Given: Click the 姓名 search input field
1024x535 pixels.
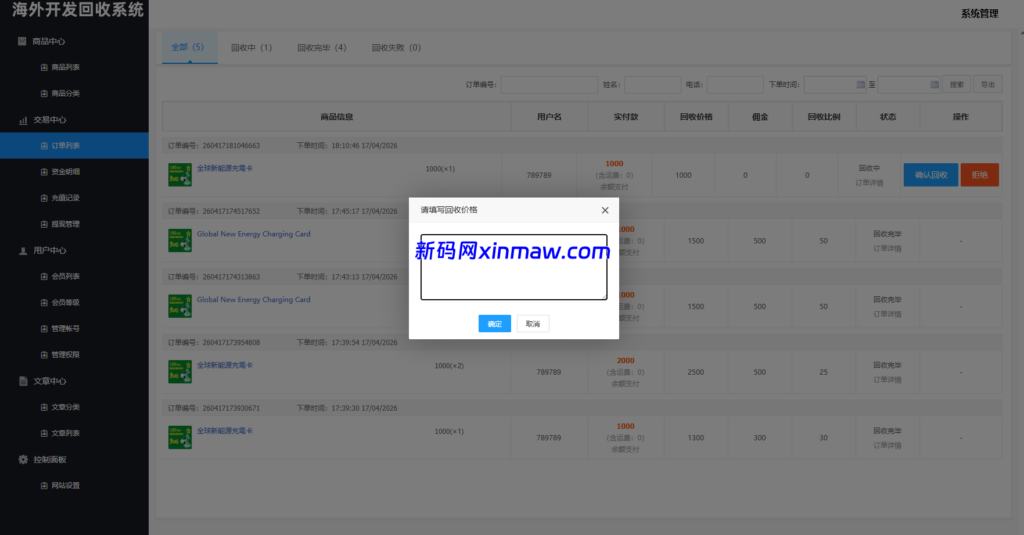Looking at the screenshot, I should click(652, 85).
